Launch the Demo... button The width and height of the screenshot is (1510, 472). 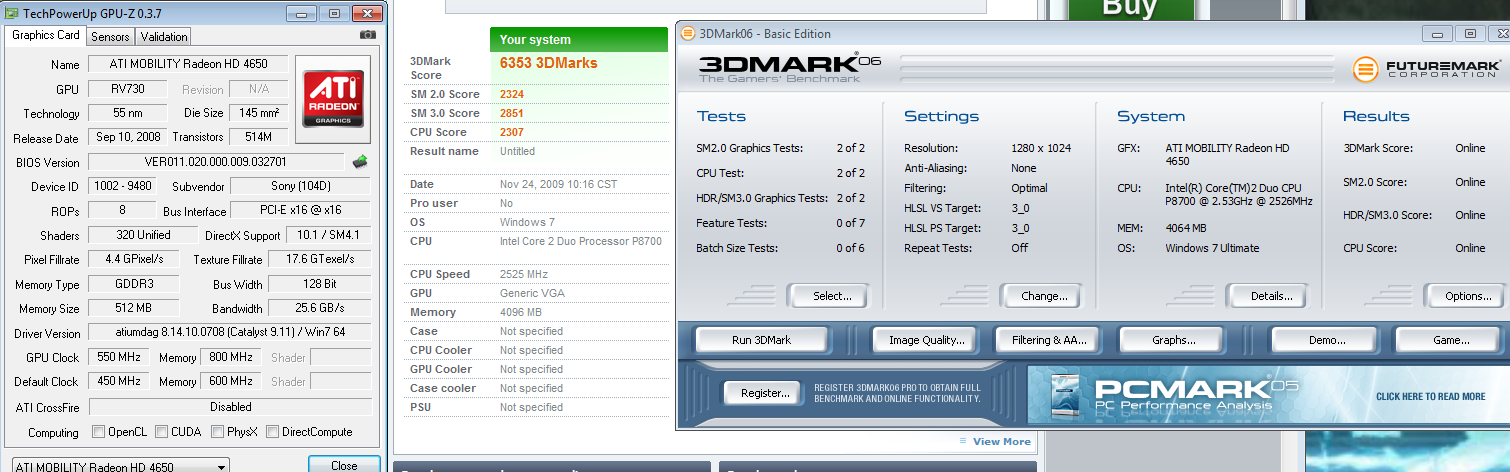click(1327, 340)
